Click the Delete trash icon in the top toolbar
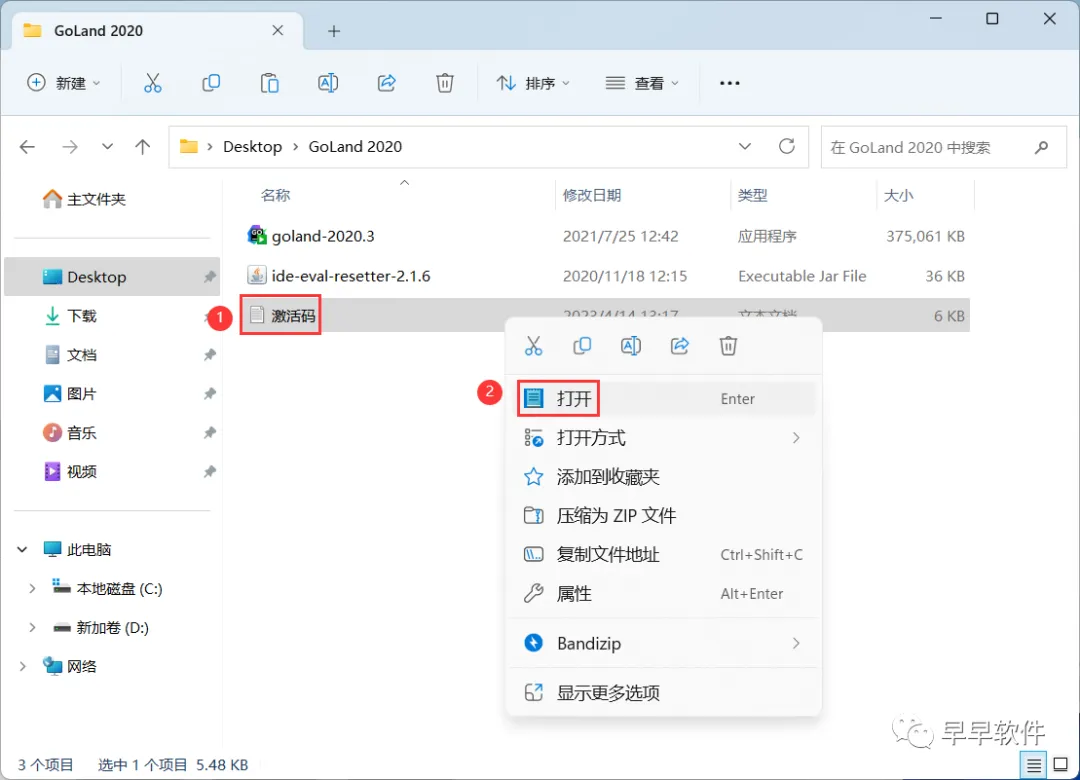This screenshot has height=780, width=1080. coord(445,83)
